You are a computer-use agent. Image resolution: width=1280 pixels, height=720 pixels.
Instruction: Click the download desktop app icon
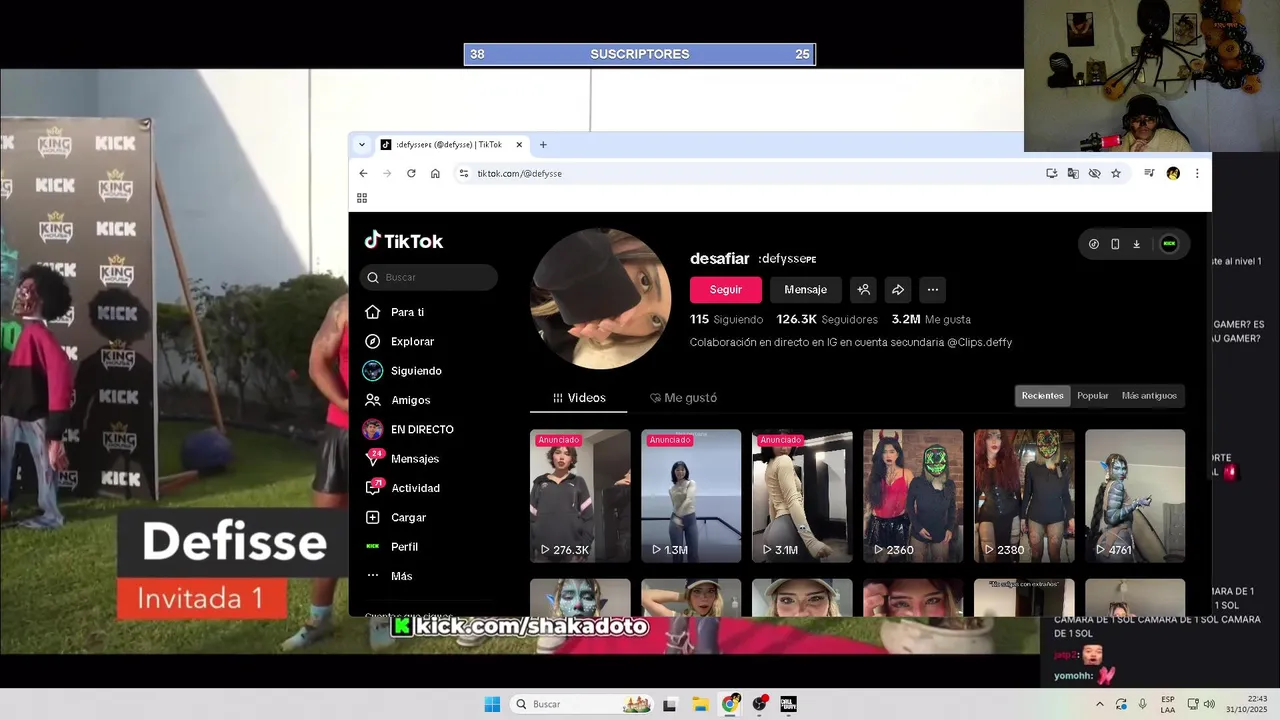coord(1136,244)
